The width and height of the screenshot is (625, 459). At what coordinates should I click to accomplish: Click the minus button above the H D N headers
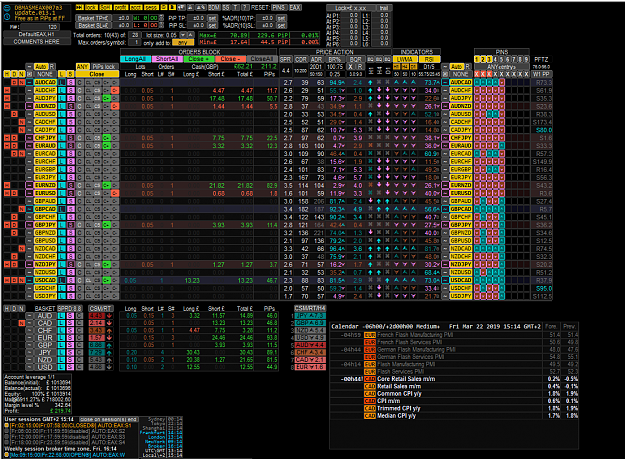click(x=29, y=67)
